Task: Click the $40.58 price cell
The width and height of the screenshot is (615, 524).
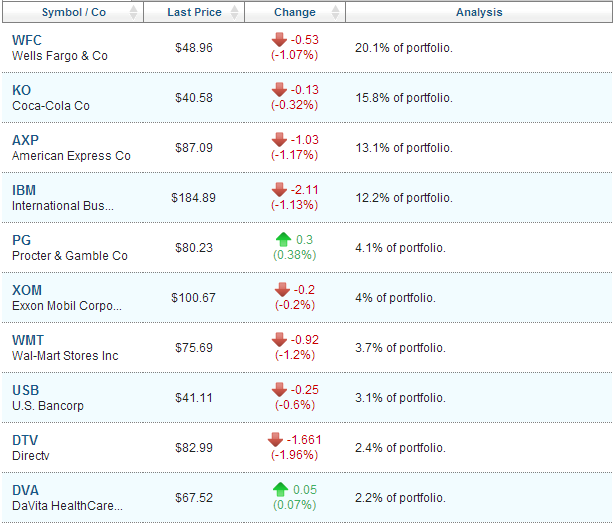Action: click(194, 98)
